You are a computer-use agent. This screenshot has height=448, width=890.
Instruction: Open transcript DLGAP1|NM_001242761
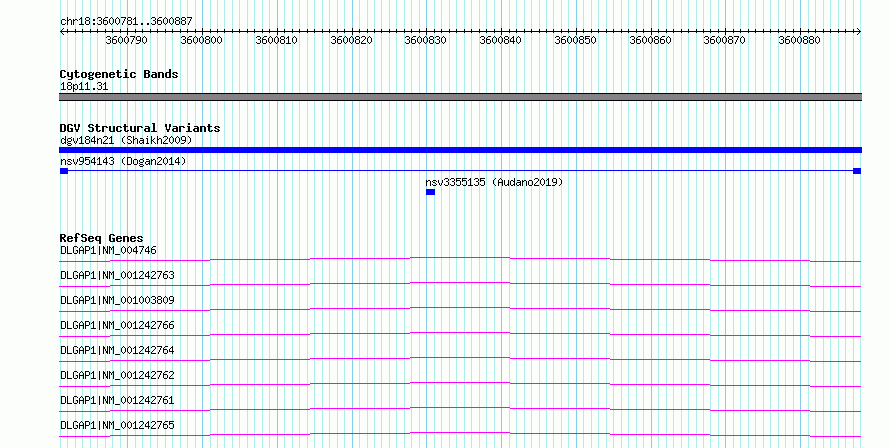click(x=117, y=400)
